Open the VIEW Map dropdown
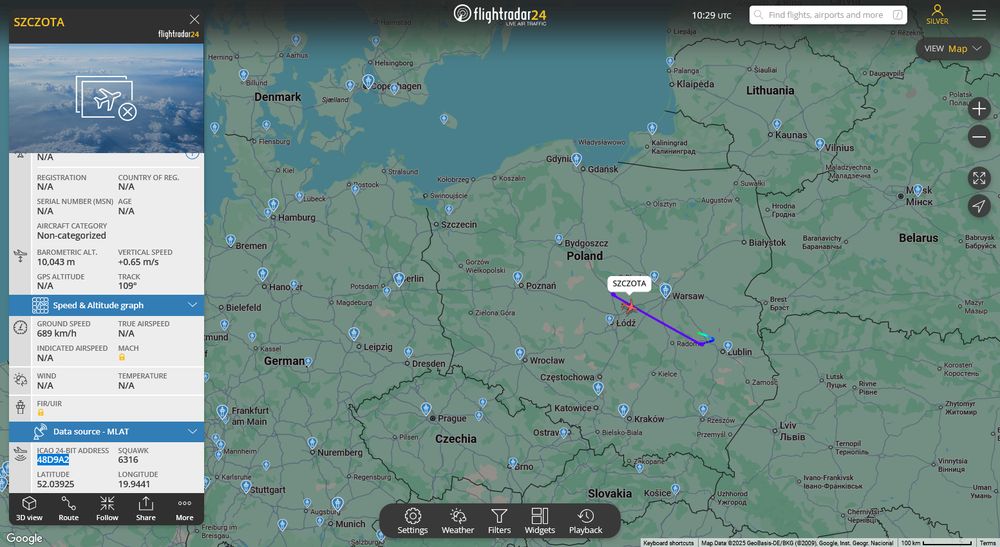The height and width of the screenshot is (547, 1000). (953, 48)
